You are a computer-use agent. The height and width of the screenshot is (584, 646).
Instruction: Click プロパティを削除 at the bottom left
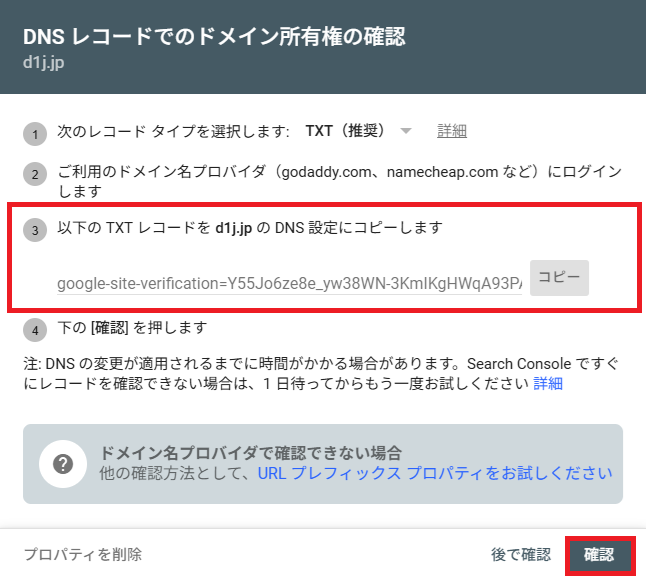pyautogui.click(x=82, y=554)
